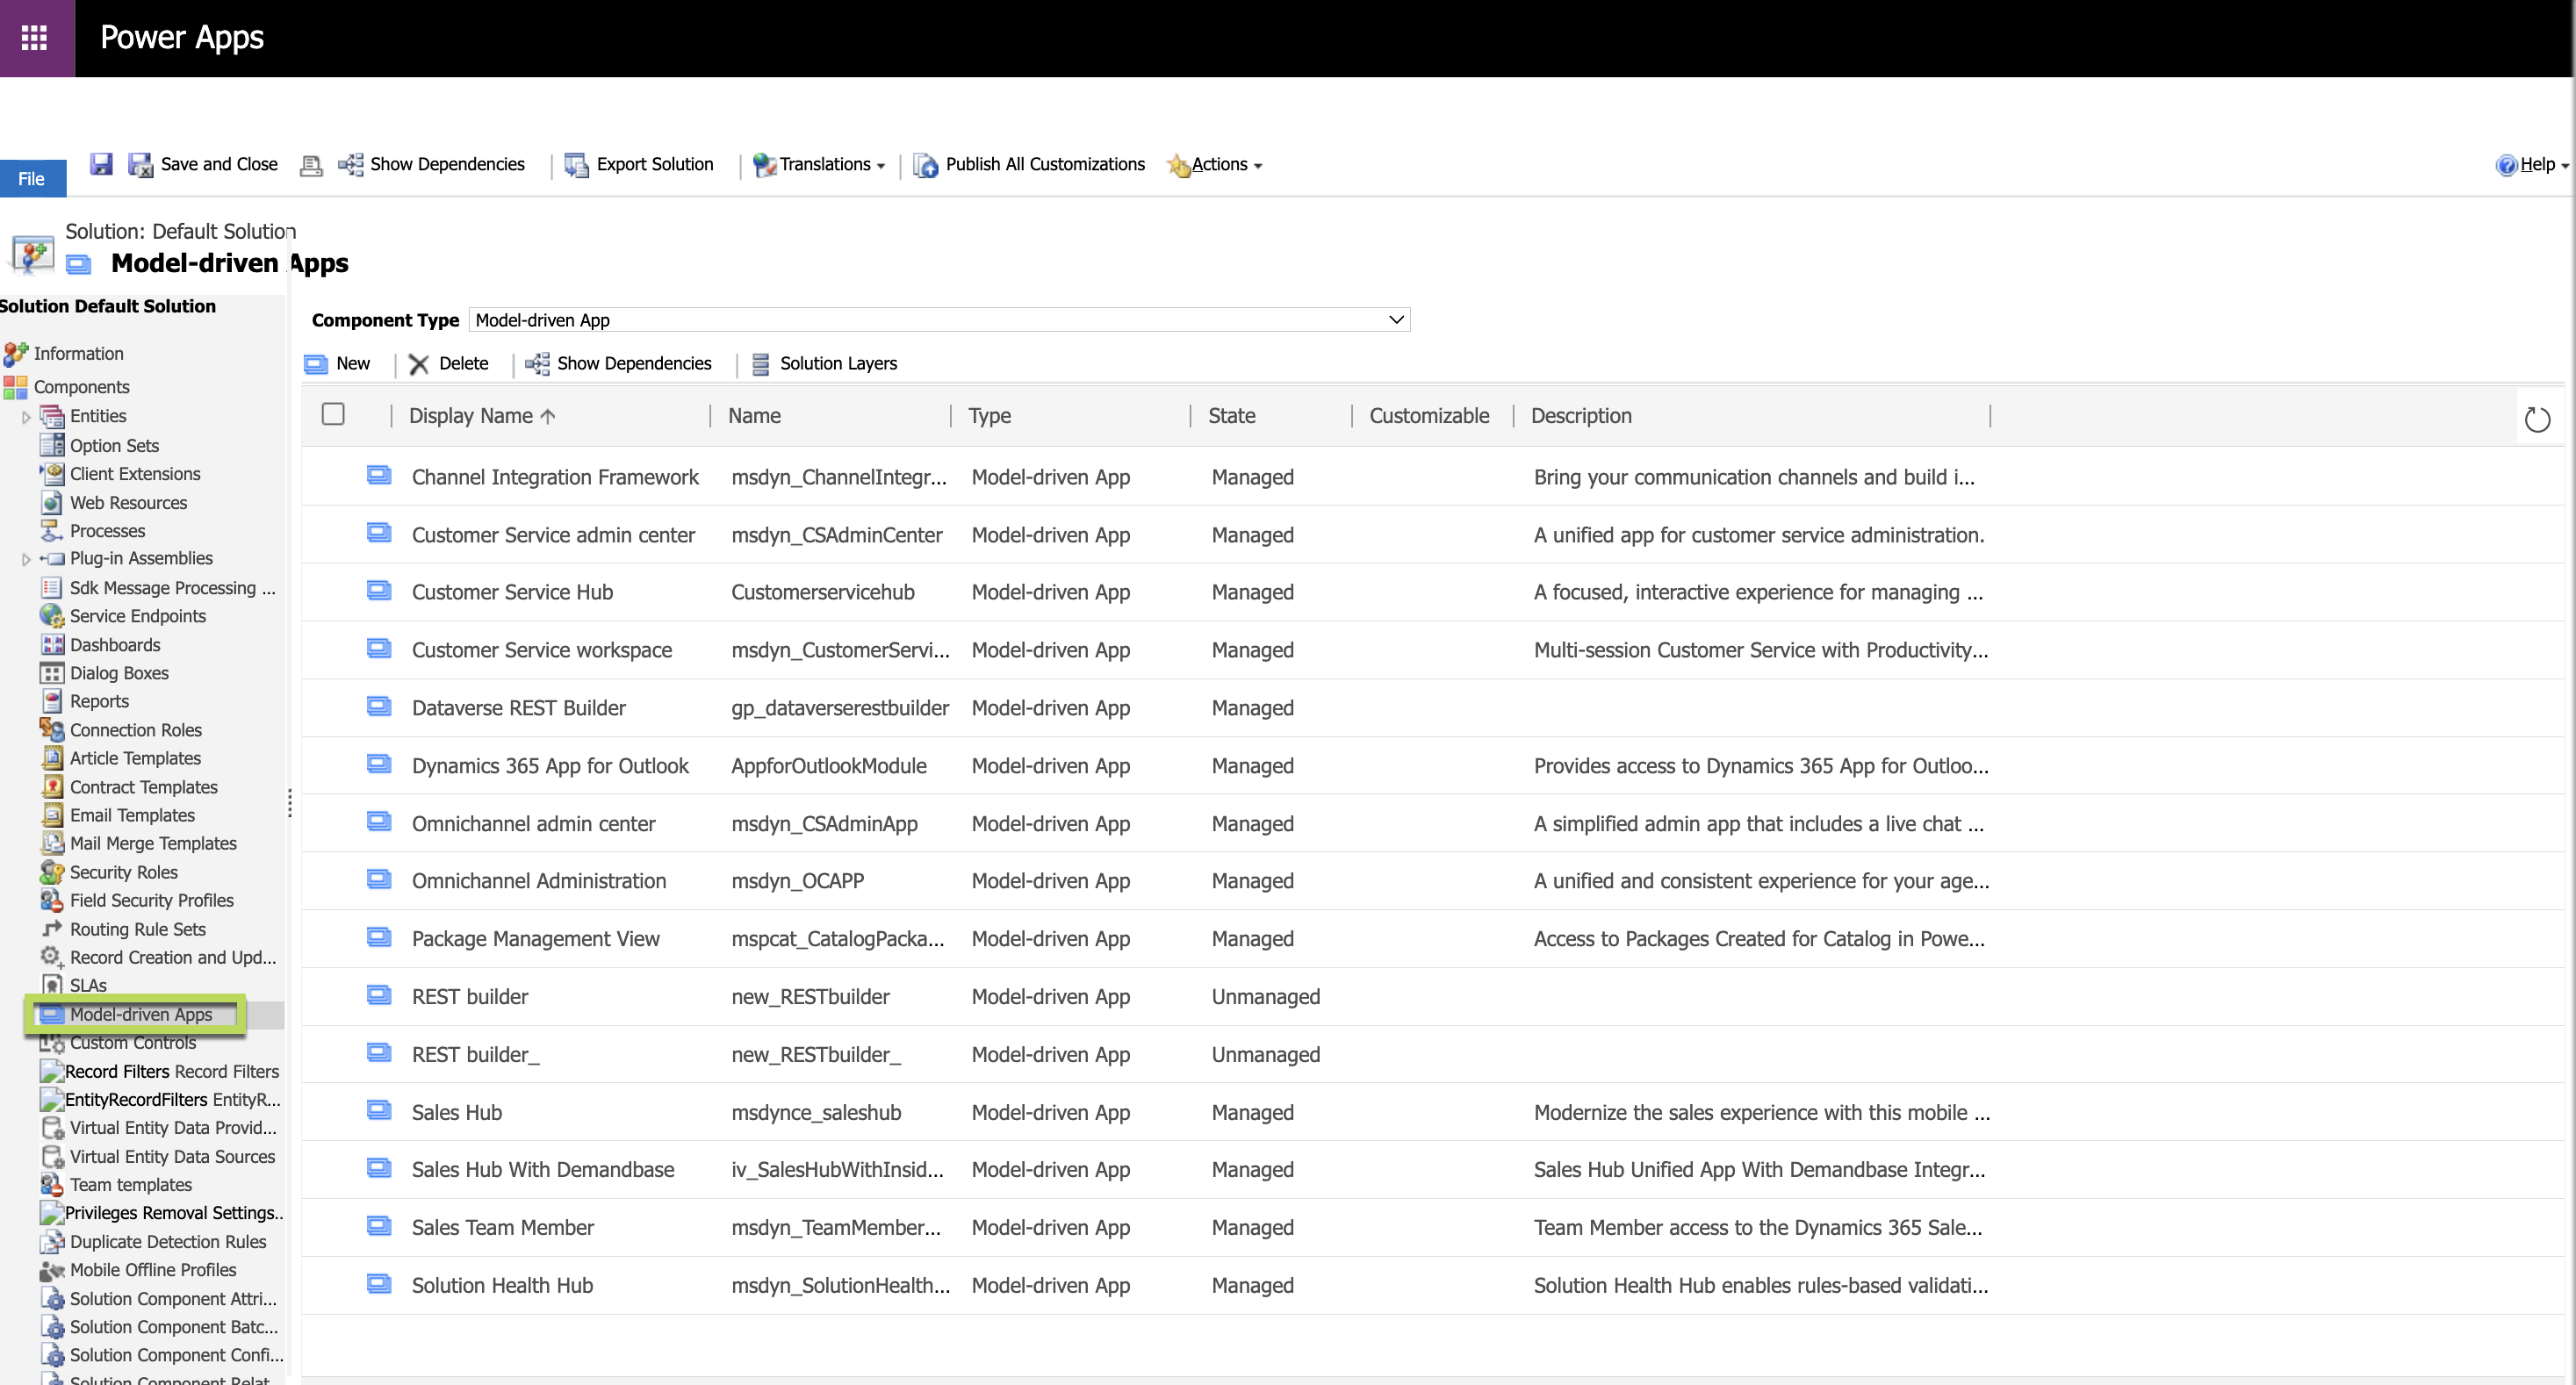Screen dimensions: 2576x1385
Task: Click the Save disk icon in toolbar
Action: coord(101,164)
